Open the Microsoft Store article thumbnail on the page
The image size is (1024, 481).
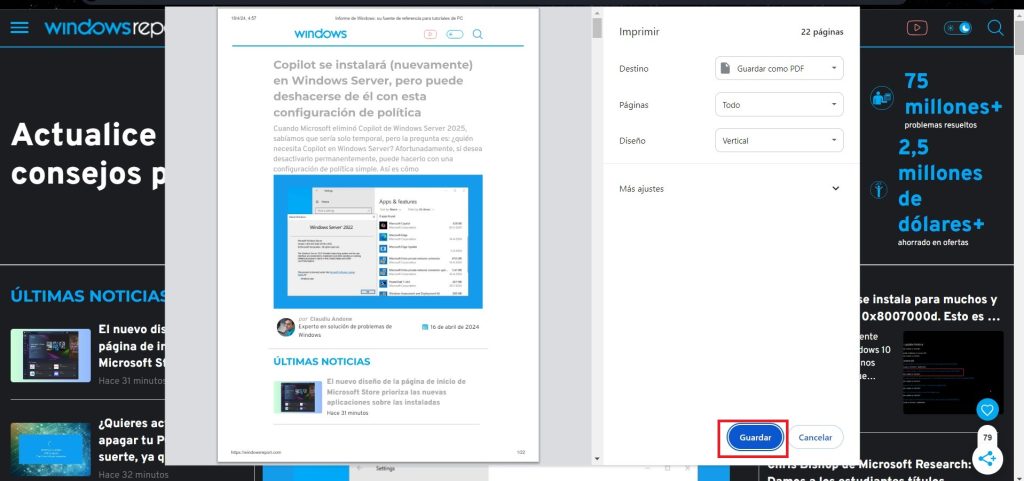point(50,356)
